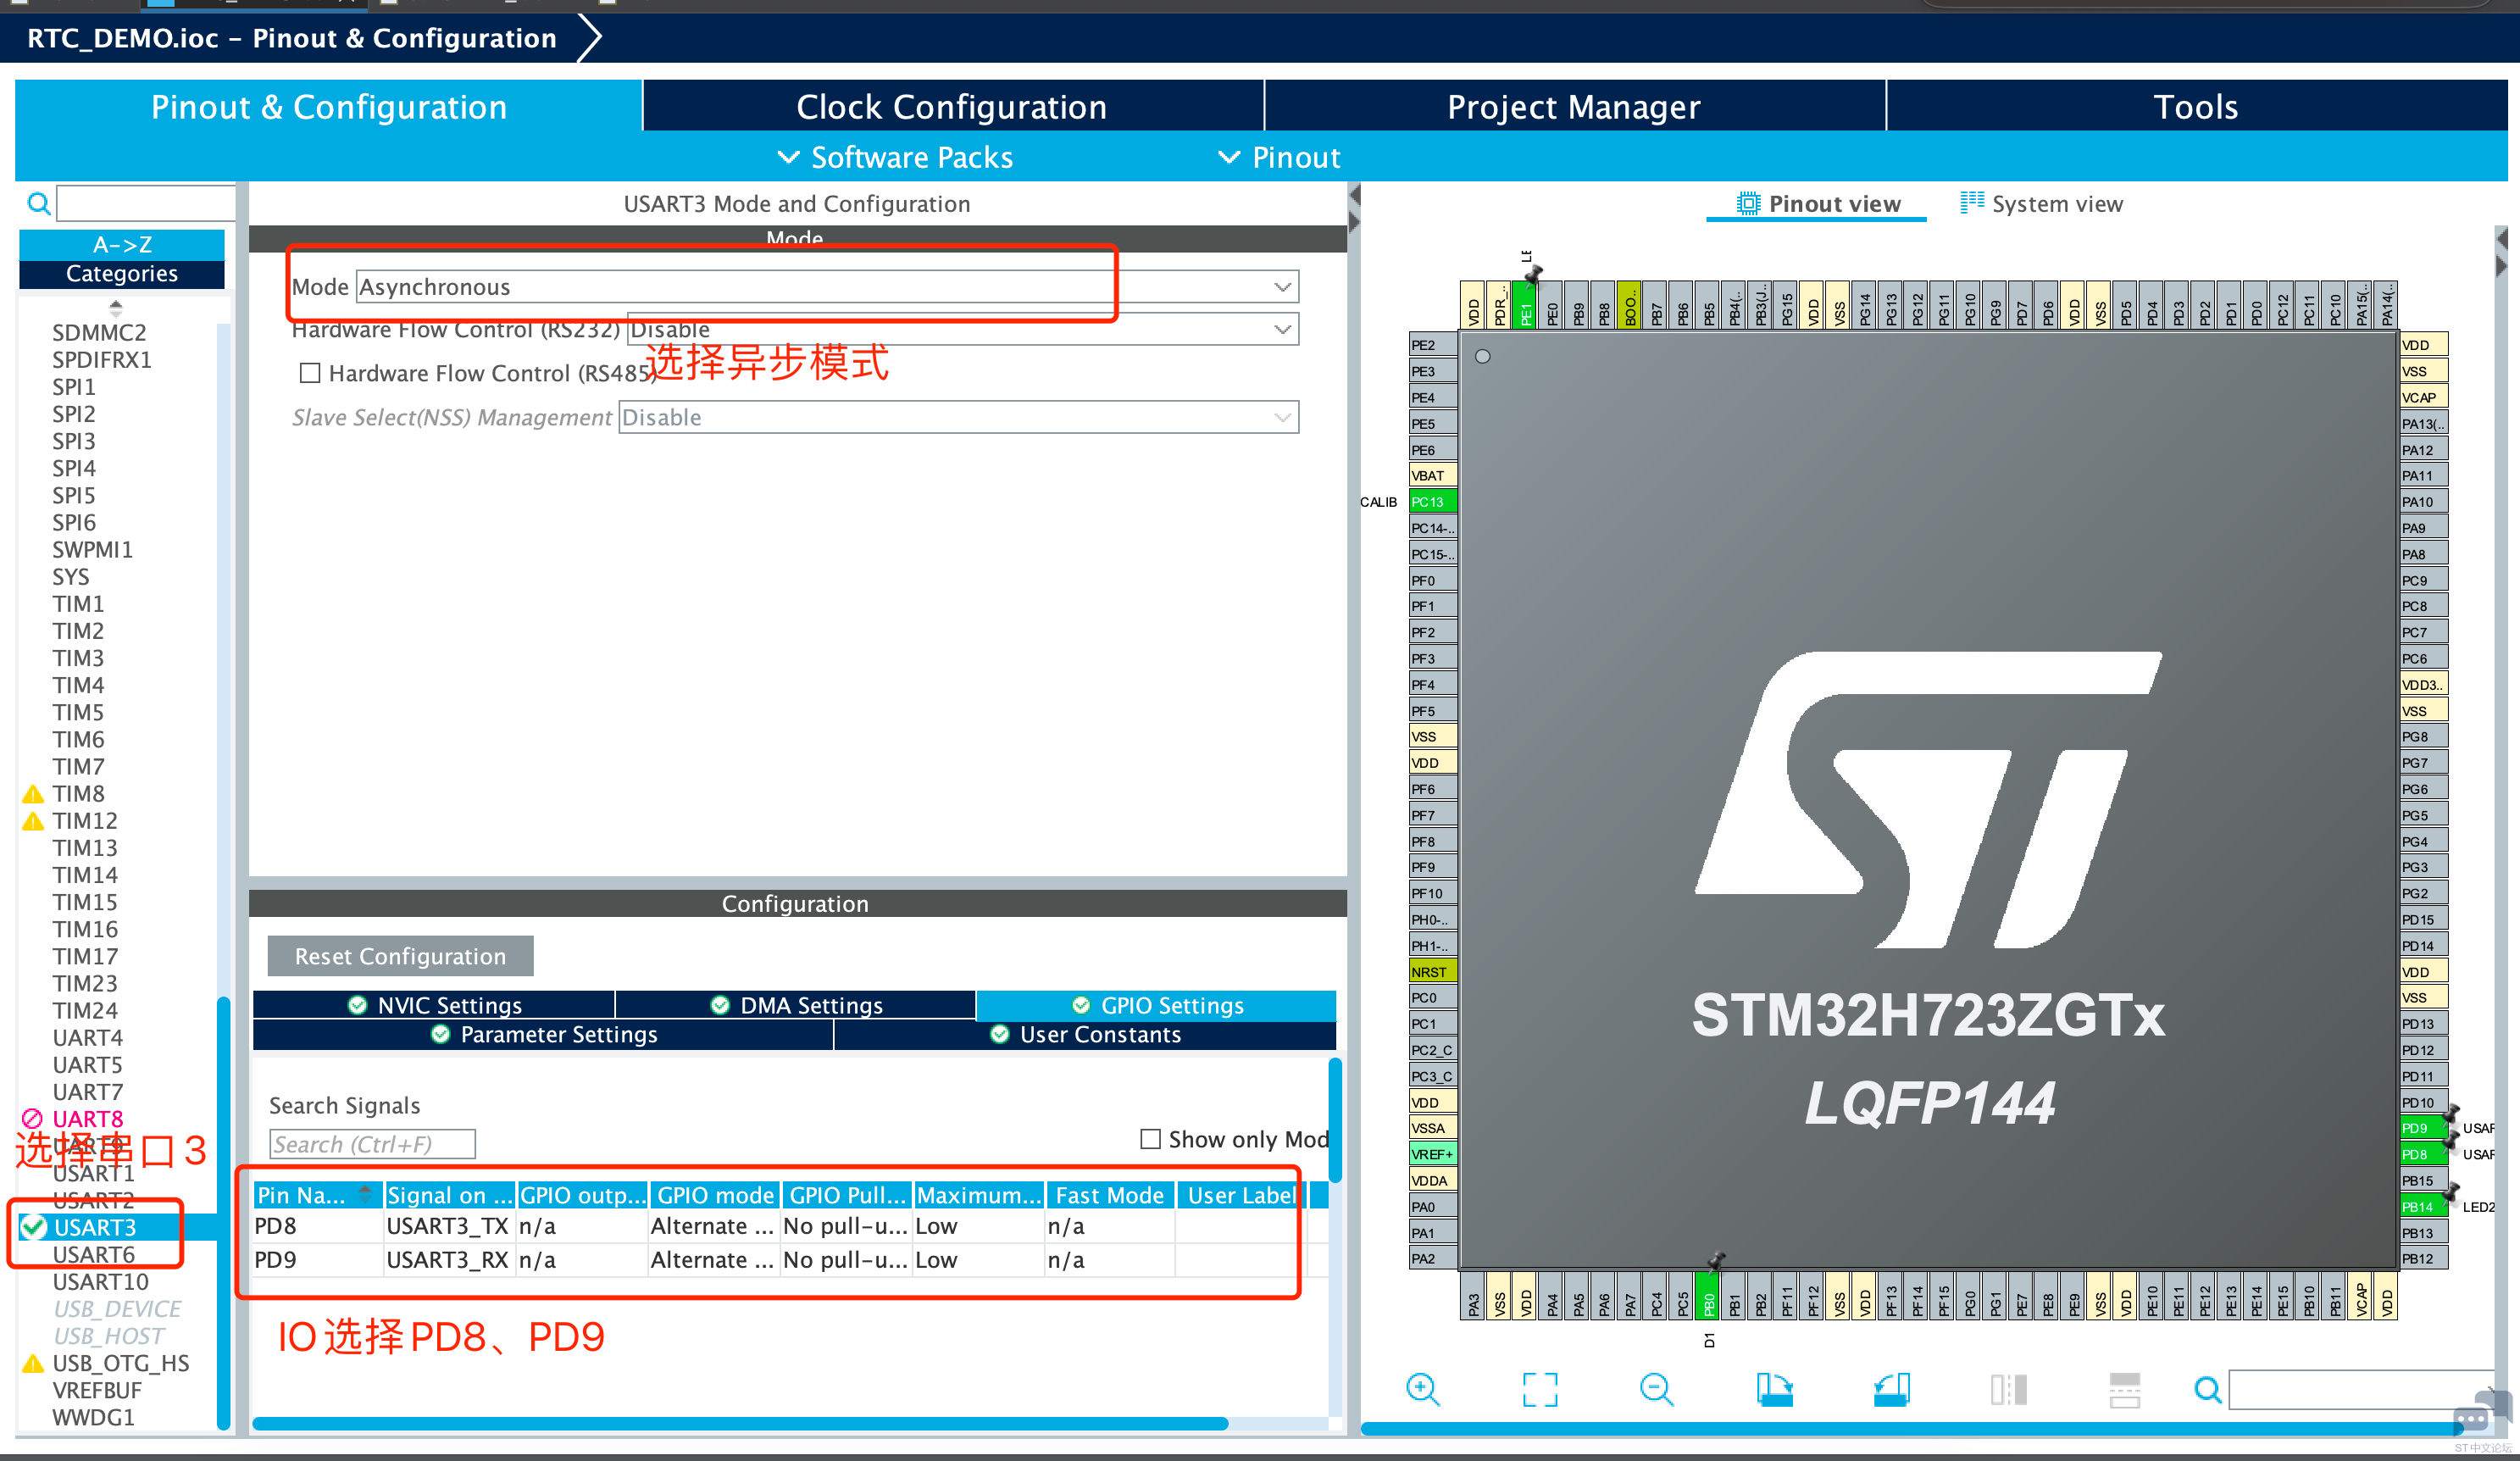Focus the peripheral search field
The image size is (2520, 1461).
pos(146,203)
